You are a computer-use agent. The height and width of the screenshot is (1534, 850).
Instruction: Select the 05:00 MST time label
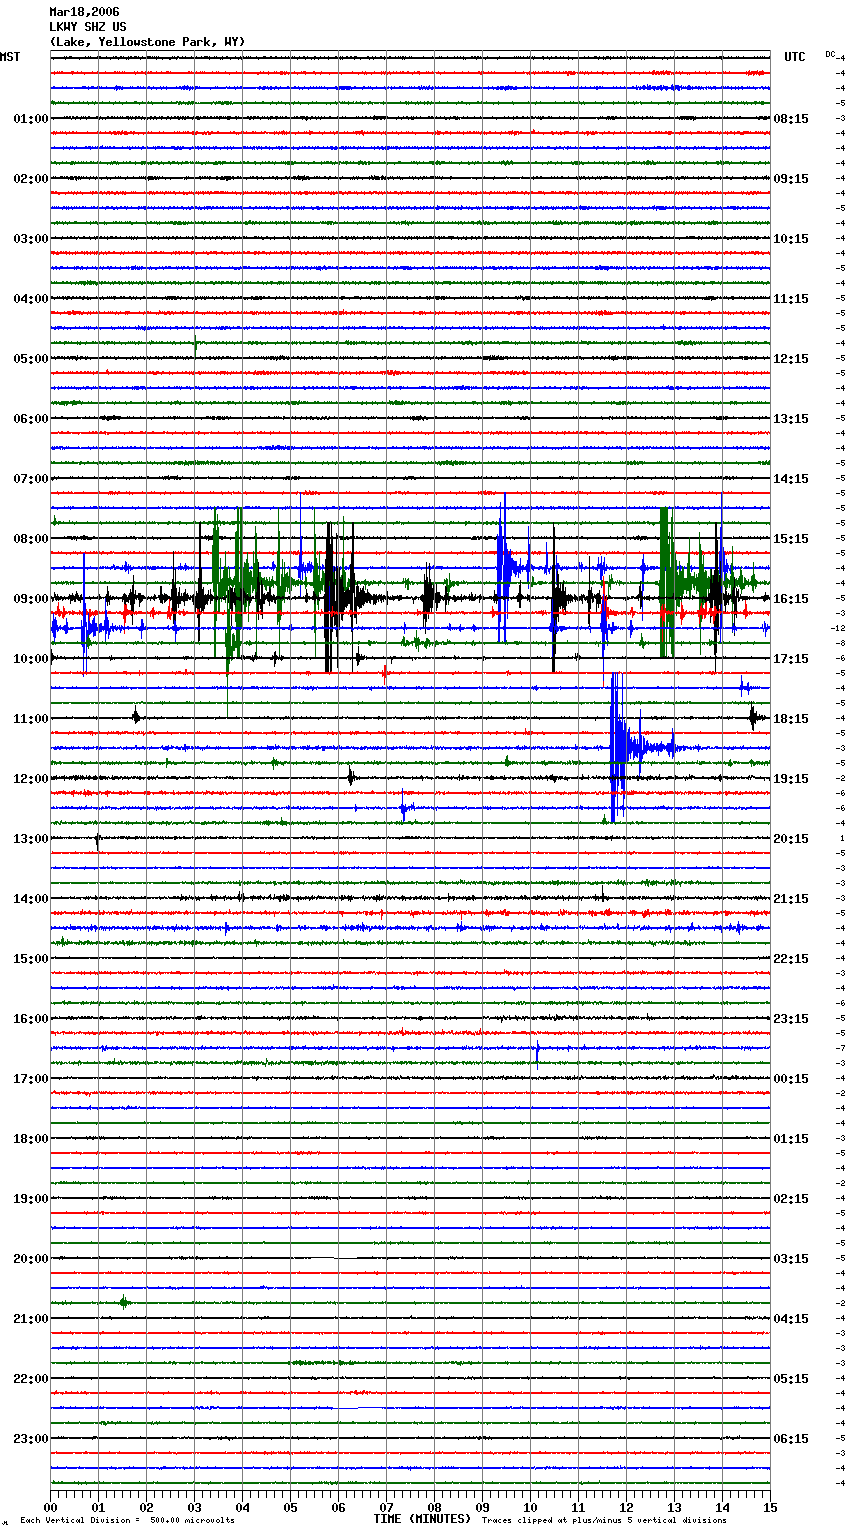(31, 359)
